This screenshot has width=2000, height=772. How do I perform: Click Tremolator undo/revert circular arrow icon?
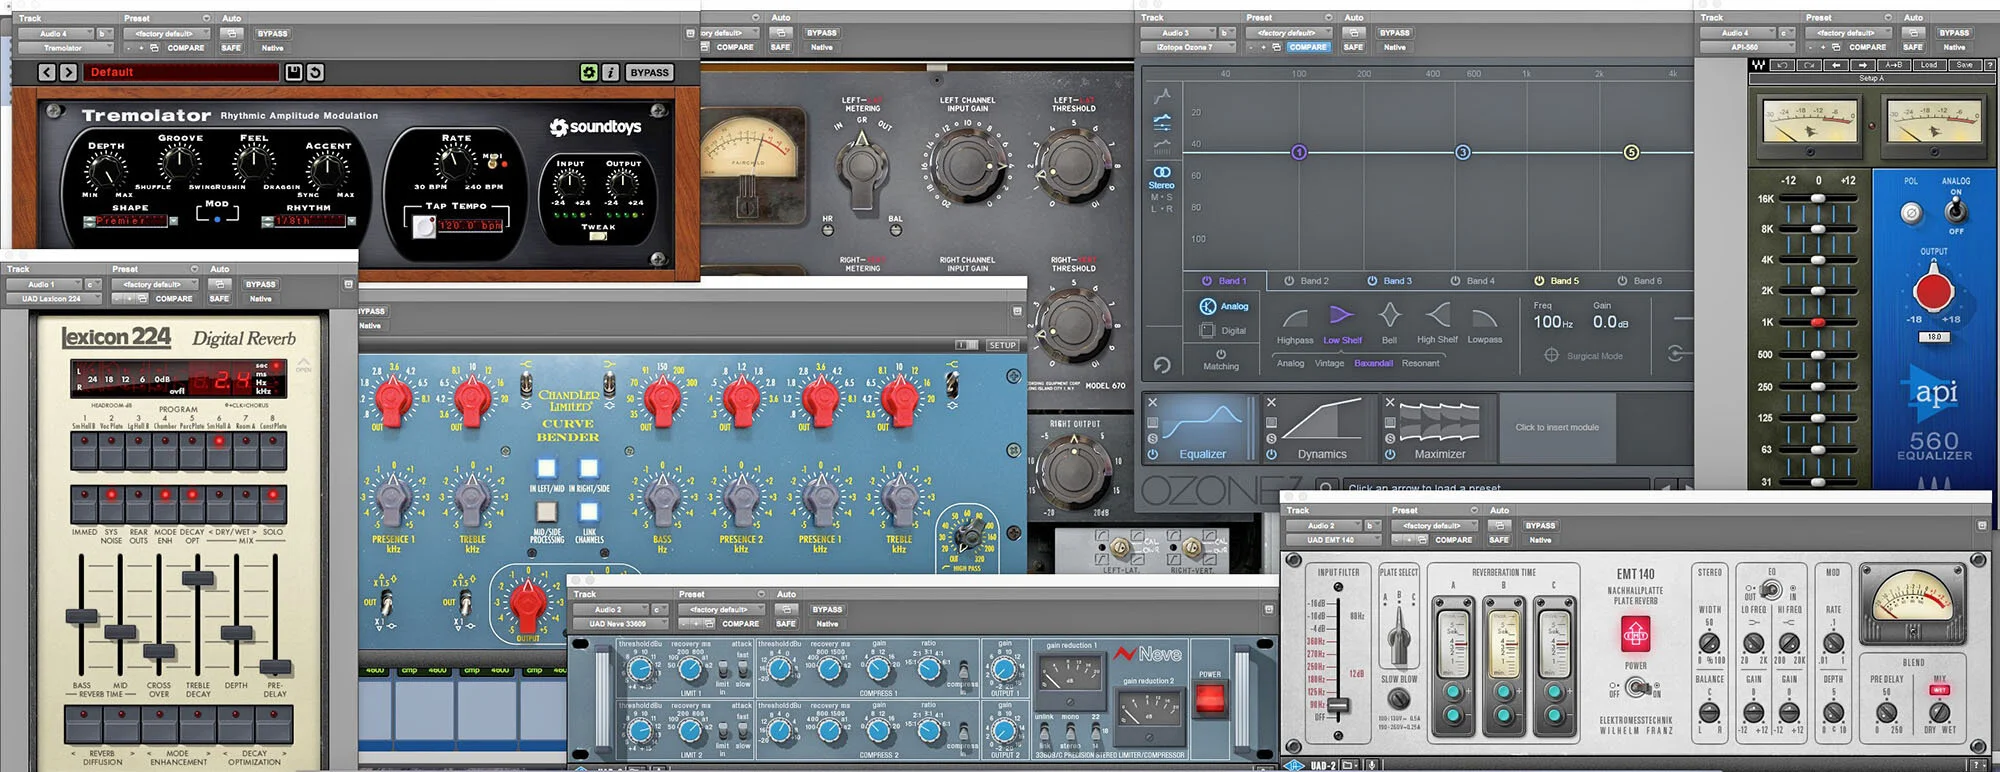[x=315, y=72]
